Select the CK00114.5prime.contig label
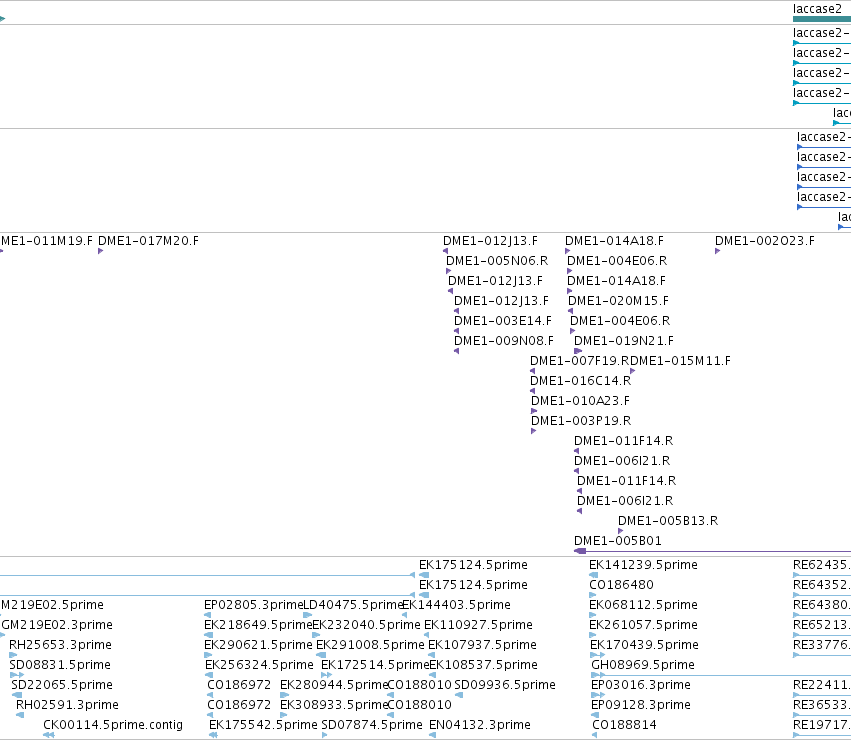Screen dimensions: 851x740 click(113, 725)
